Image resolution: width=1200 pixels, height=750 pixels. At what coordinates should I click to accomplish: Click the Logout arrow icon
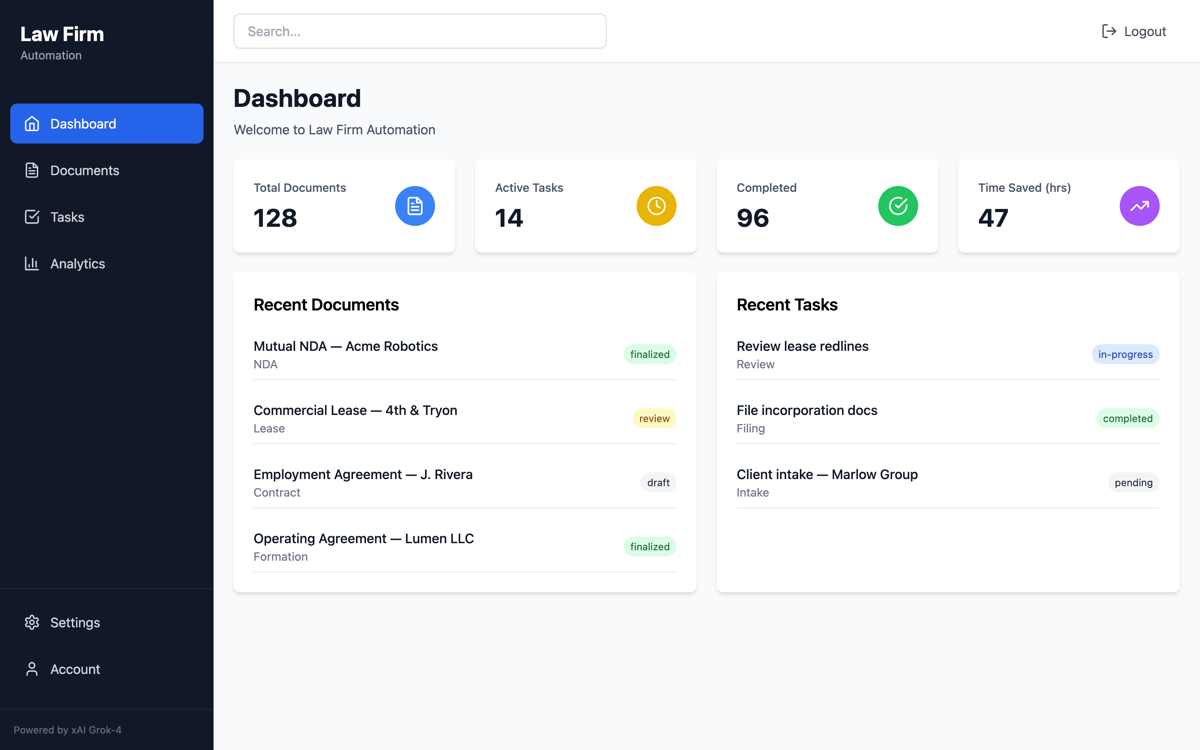(x=1109, y=31)
